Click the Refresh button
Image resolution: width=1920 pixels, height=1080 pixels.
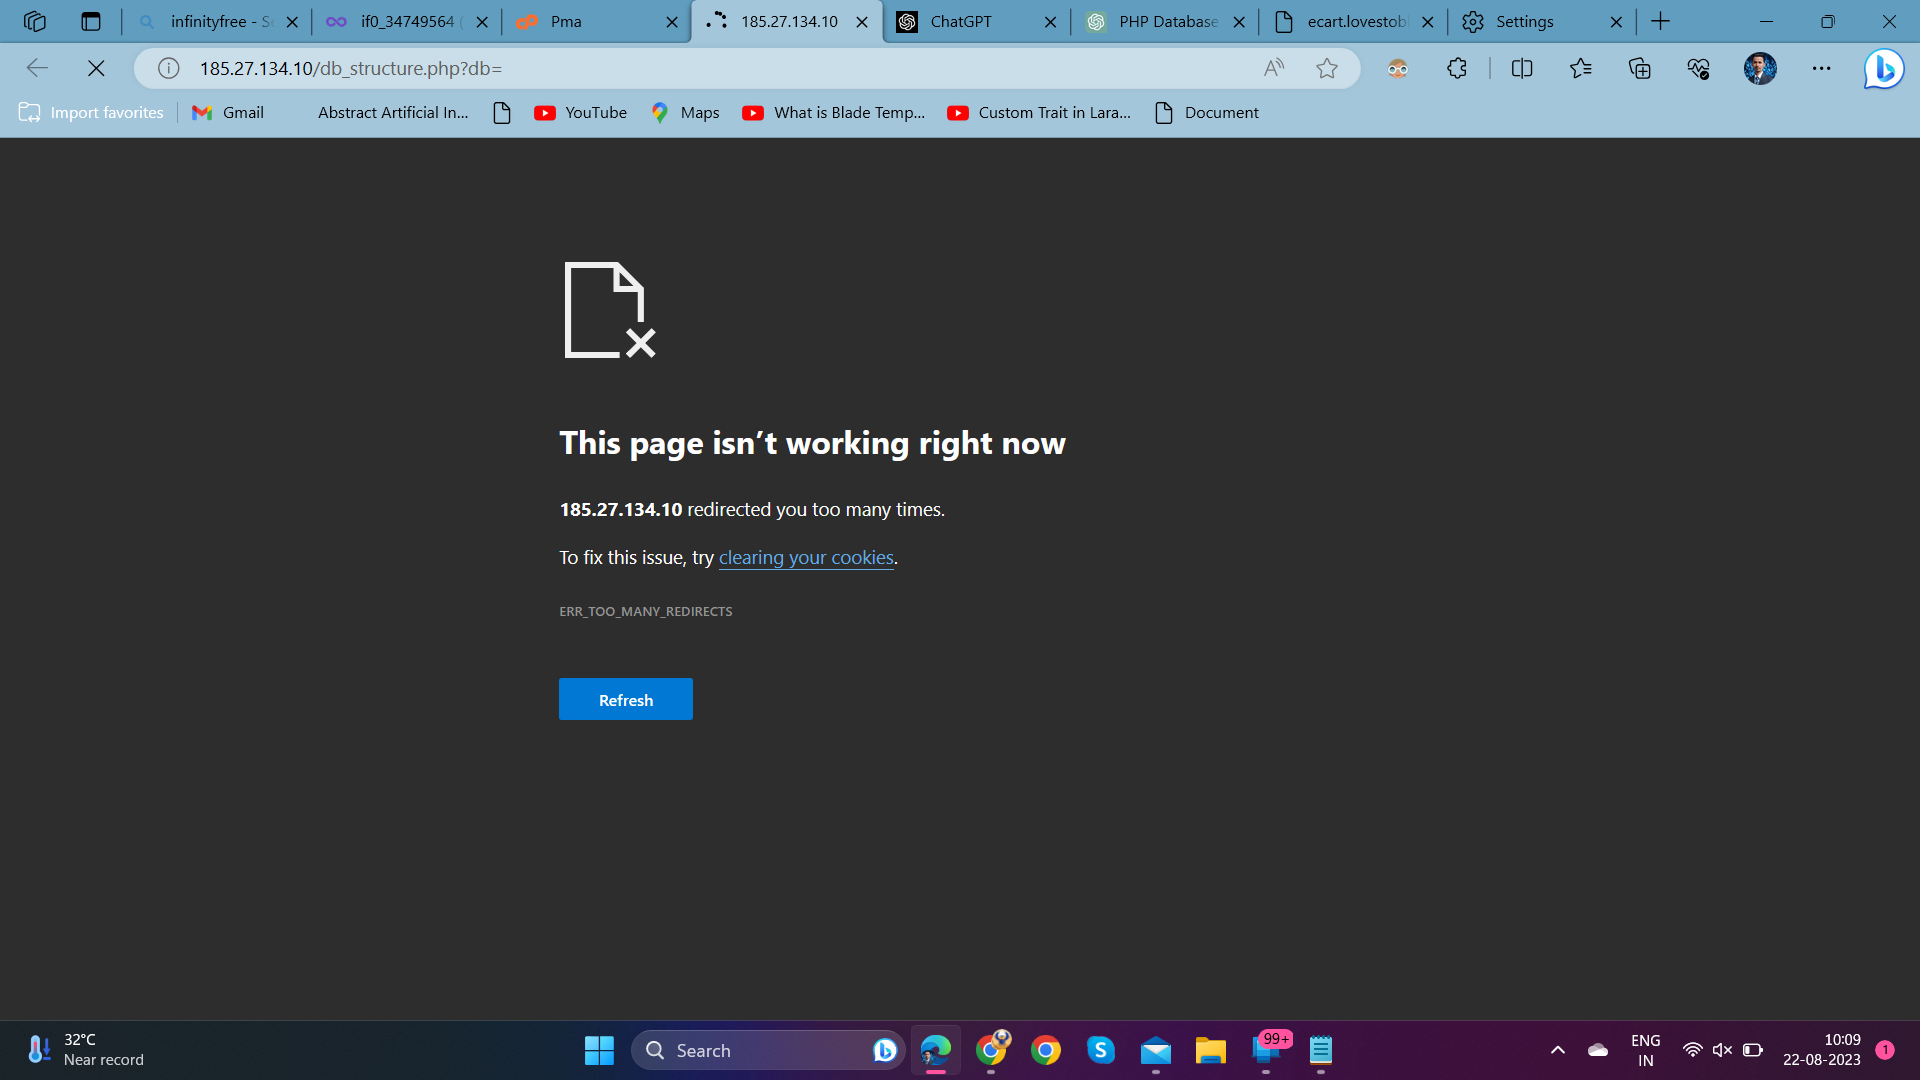click(625, 699)
